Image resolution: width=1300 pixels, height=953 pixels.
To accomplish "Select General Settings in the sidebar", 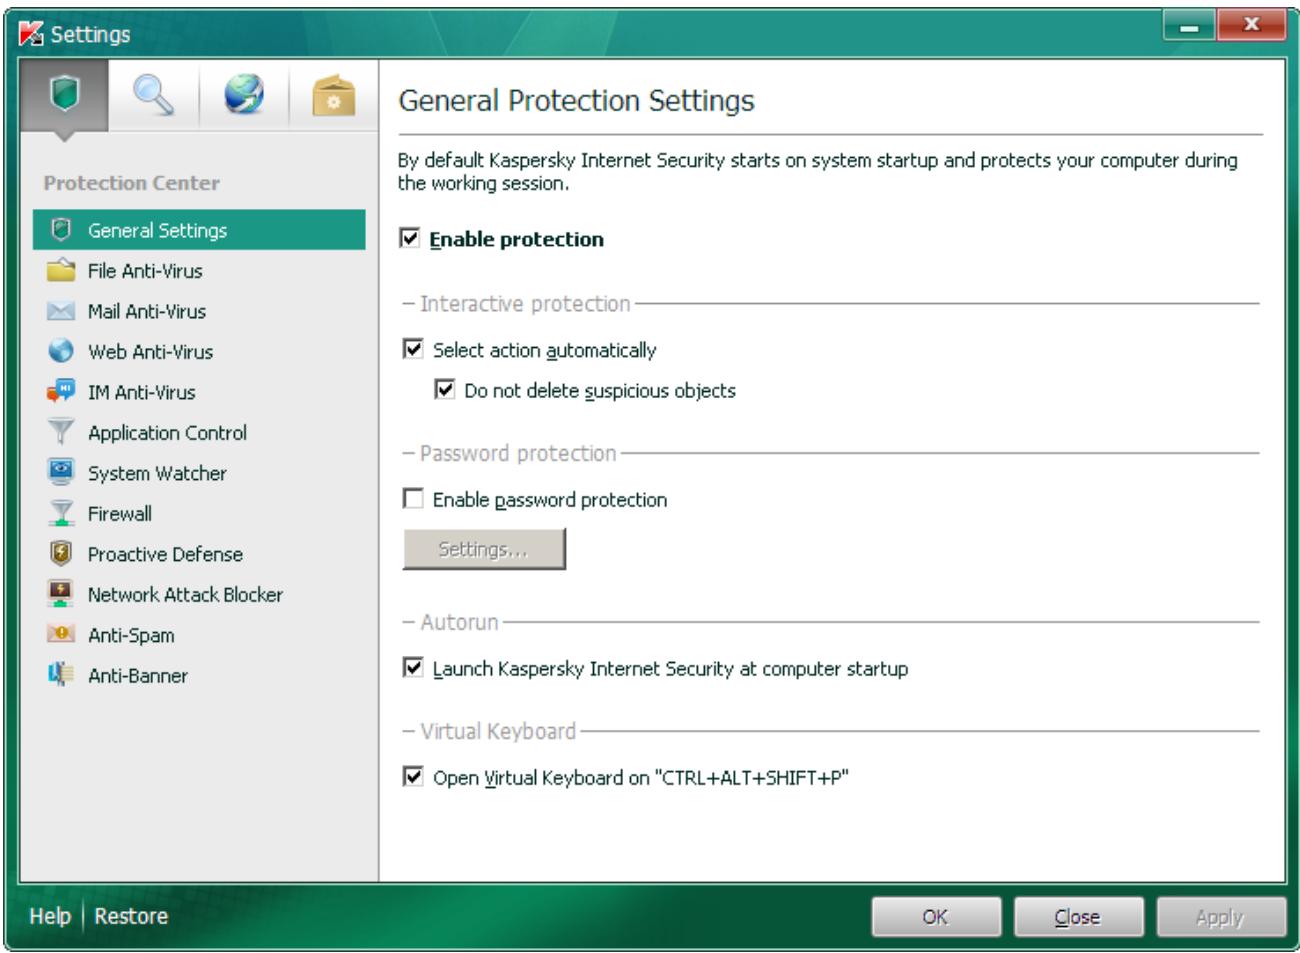I will click(x=199, y=230).
